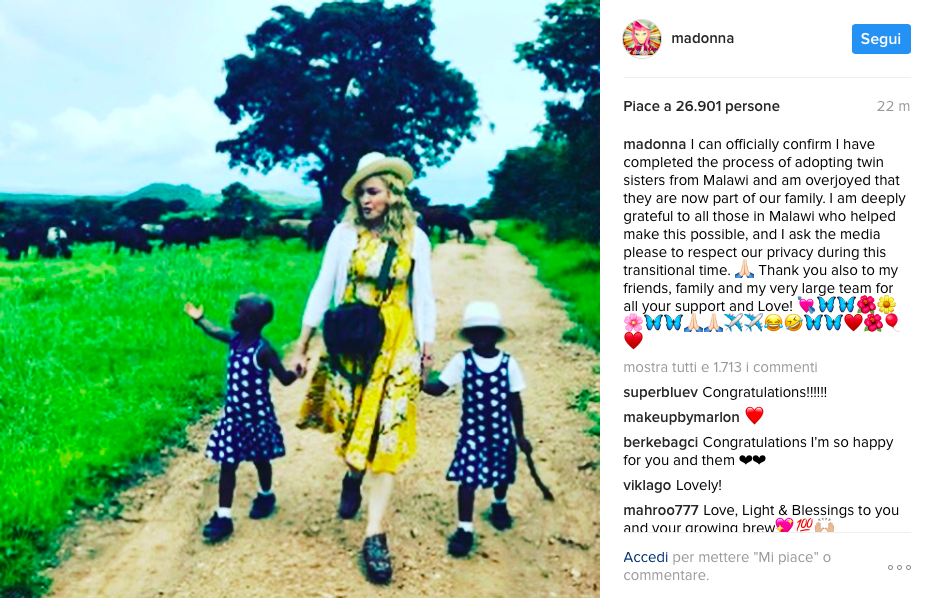Click the red balloon emoji in the caption
This screenshot has height=598, width=933.
coord(893,322)
